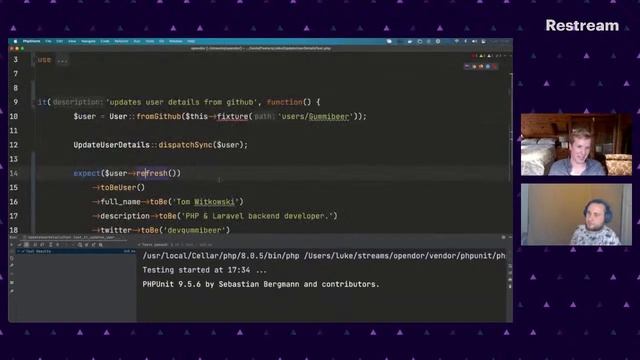The height and width of the screenshot is (360, 640).
Task: Toggle Sort Alphabetically in test runner
Action: (x=35, y=245)
